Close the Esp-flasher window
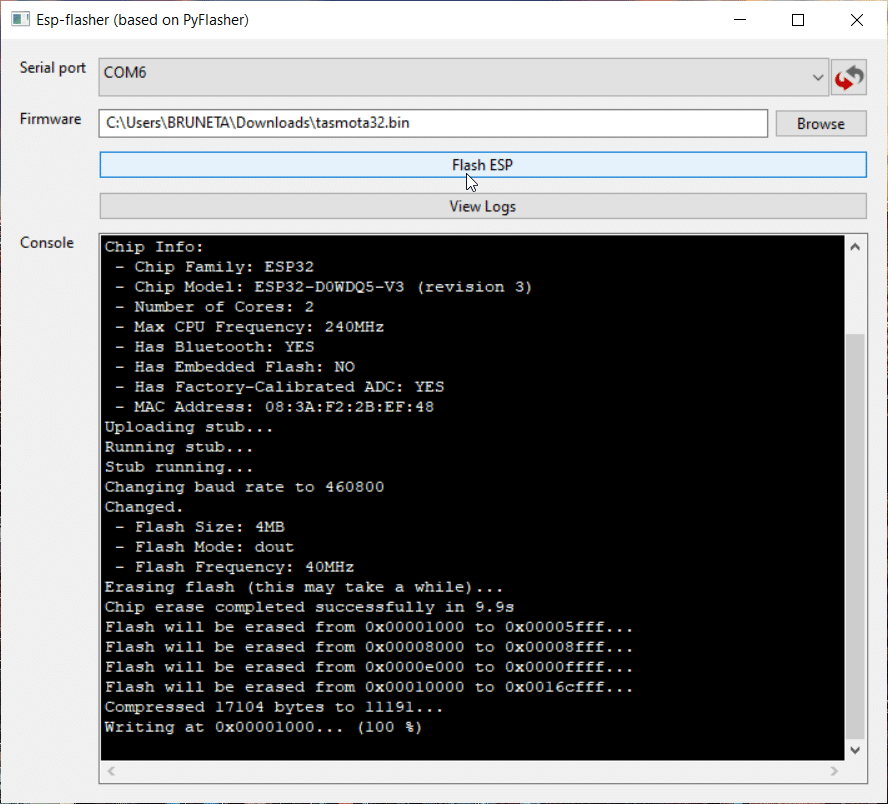Viewport: 888px width, 804px height. click(857, 20)
